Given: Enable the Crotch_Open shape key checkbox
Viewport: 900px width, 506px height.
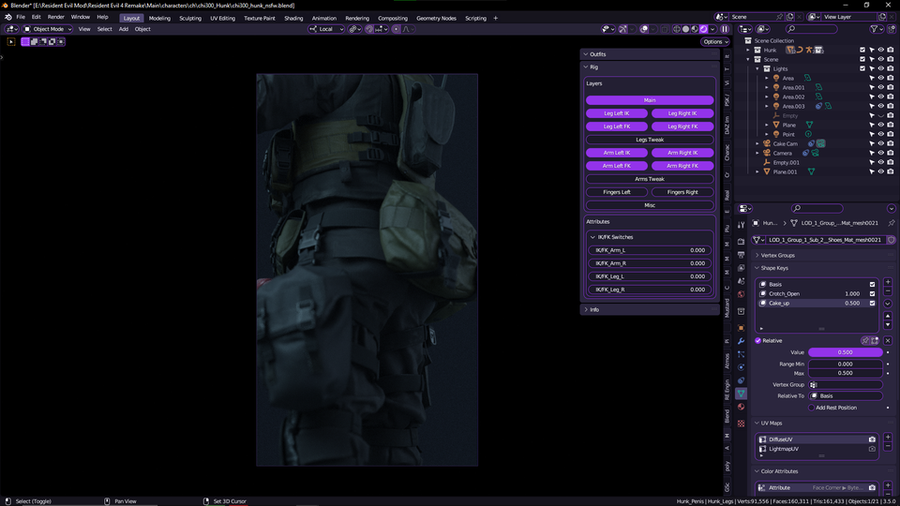Looking at the screenshot, I should [x=872, y=294].
